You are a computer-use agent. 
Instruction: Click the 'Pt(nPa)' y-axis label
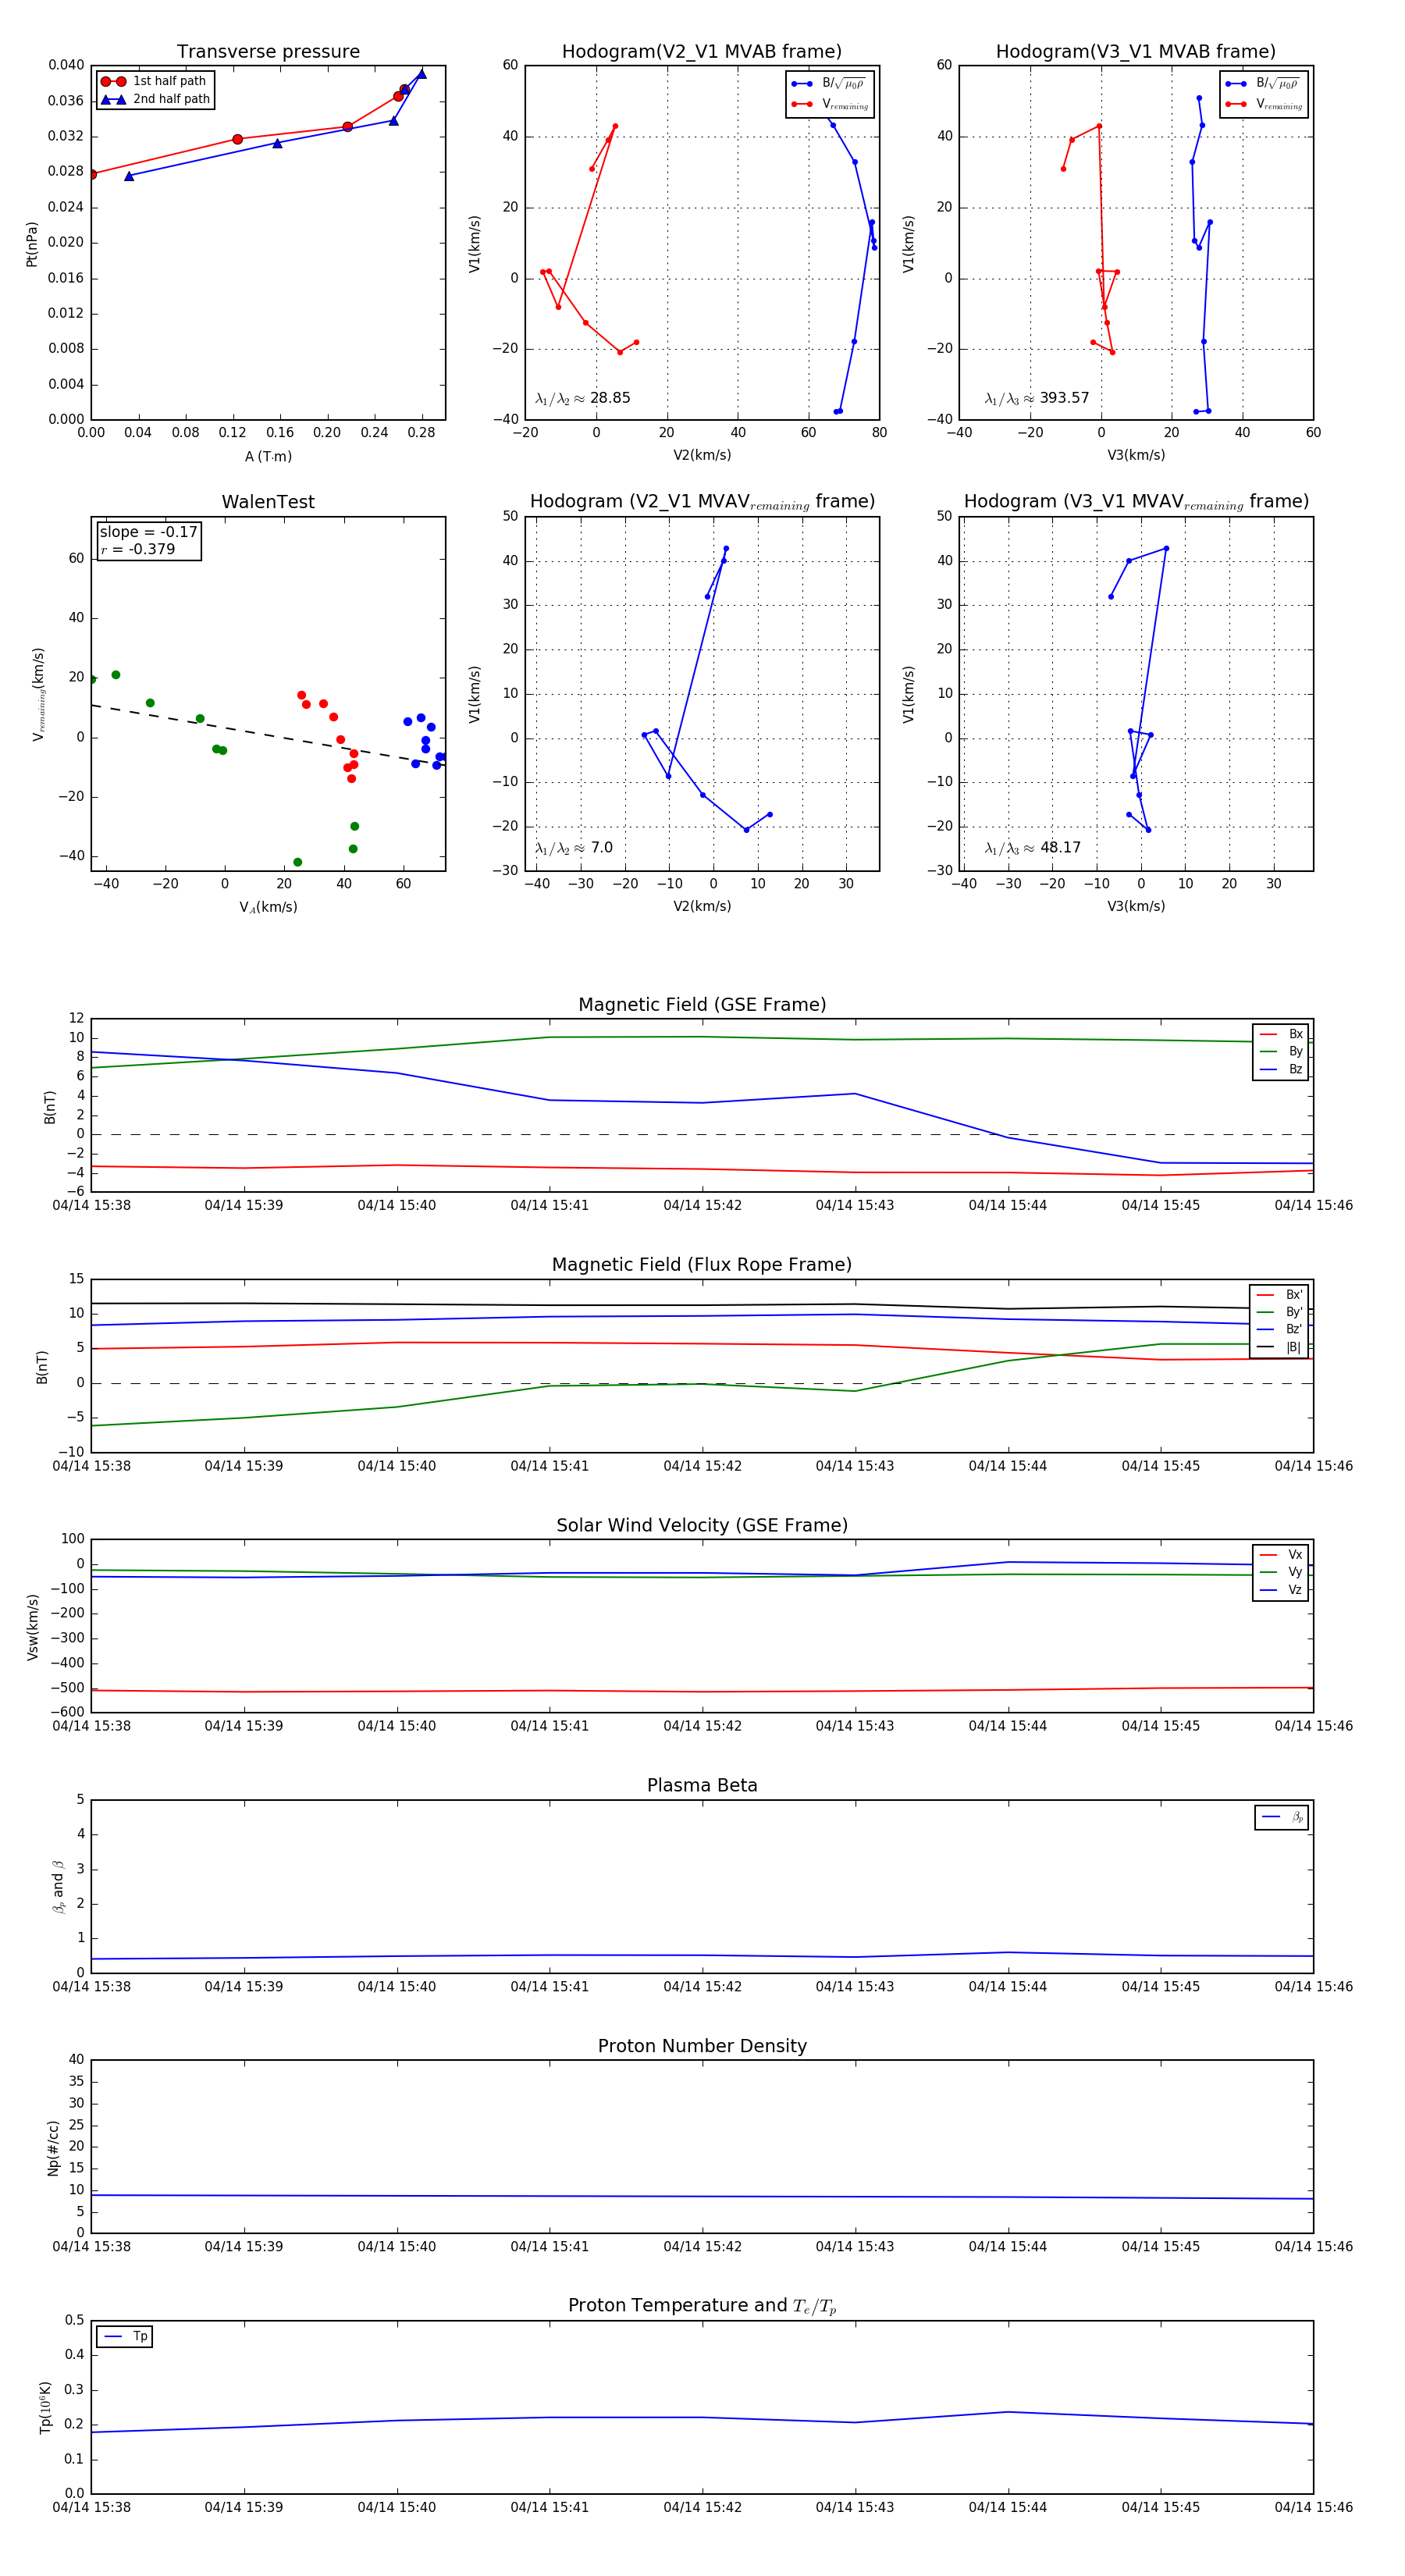pyautogui.click(x=32, y=244)
